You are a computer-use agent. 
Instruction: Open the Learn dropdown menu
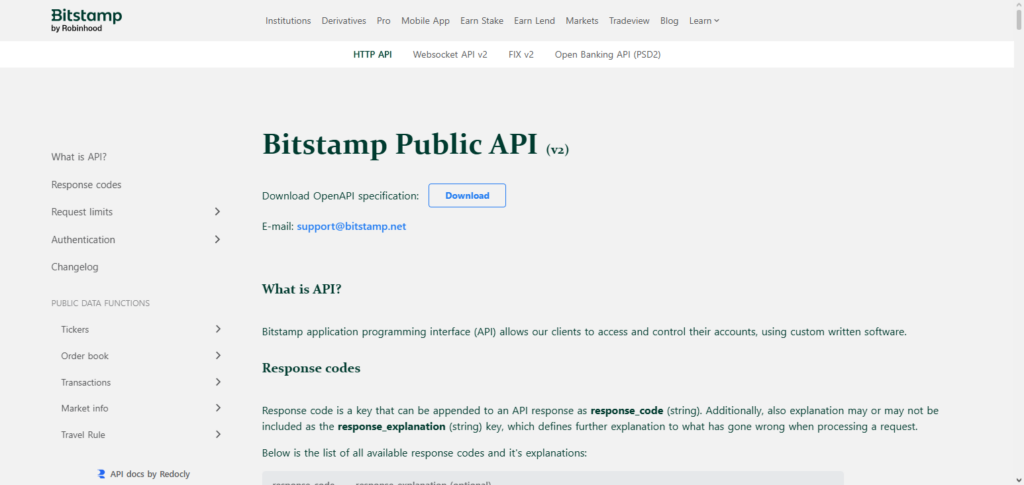pos(704,21)
